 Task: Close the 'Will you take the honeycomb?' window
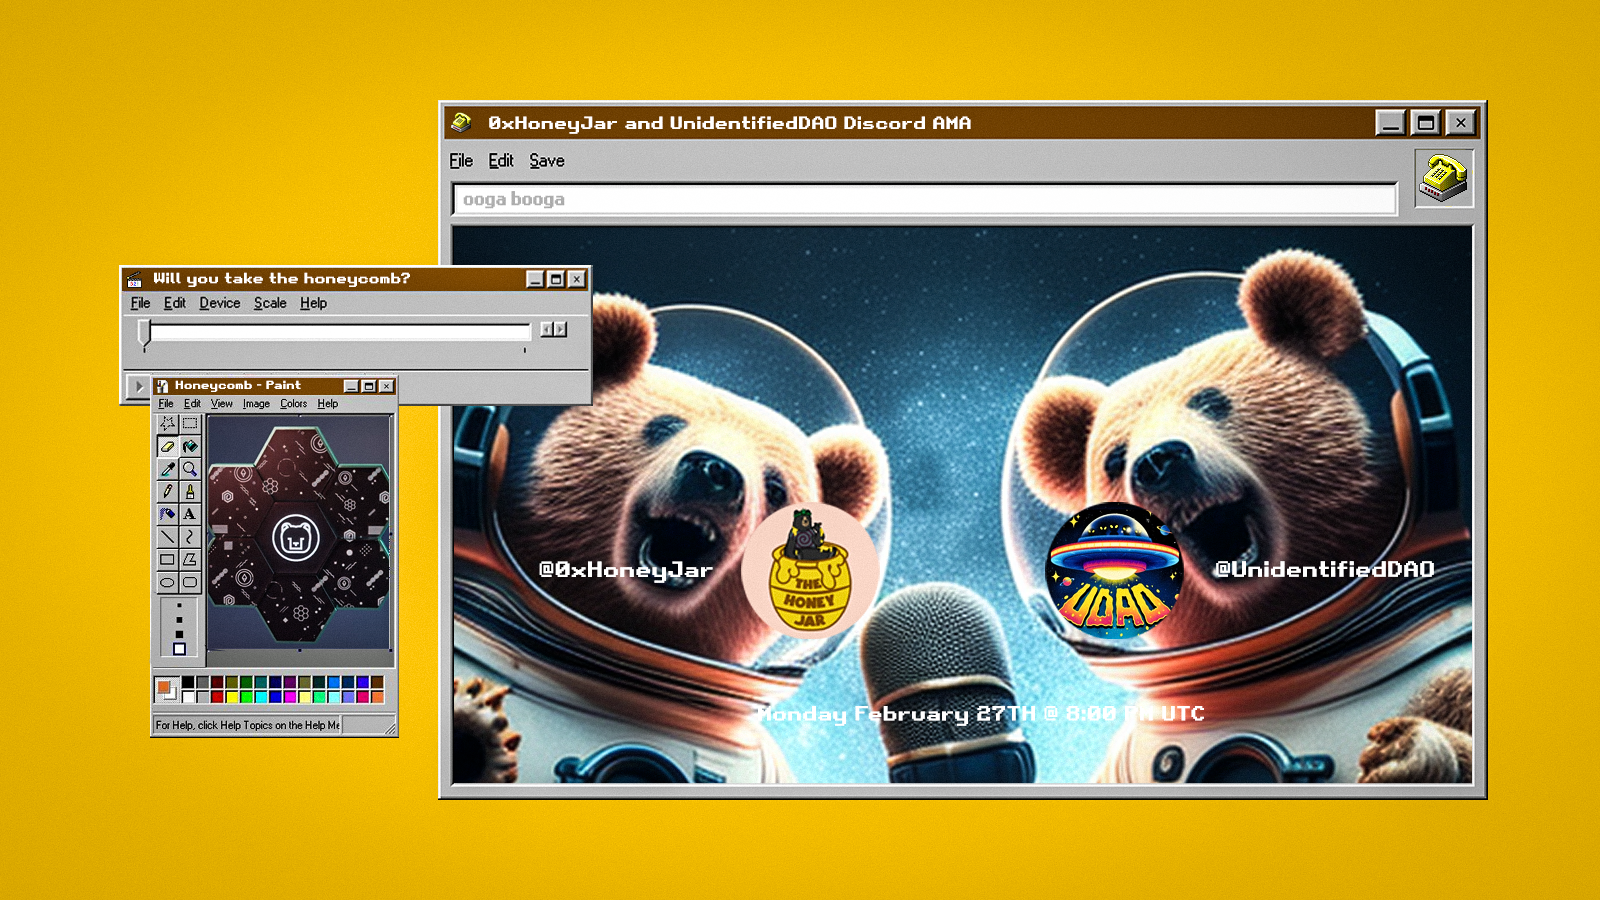pyautogui.click(x=577, y=279)
